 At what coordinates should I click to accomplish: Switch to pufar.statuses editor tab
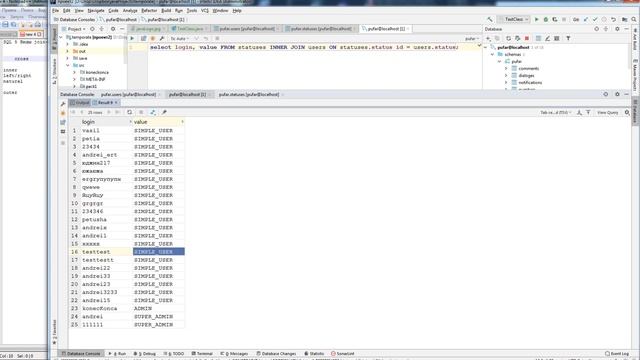pos(320,29)
